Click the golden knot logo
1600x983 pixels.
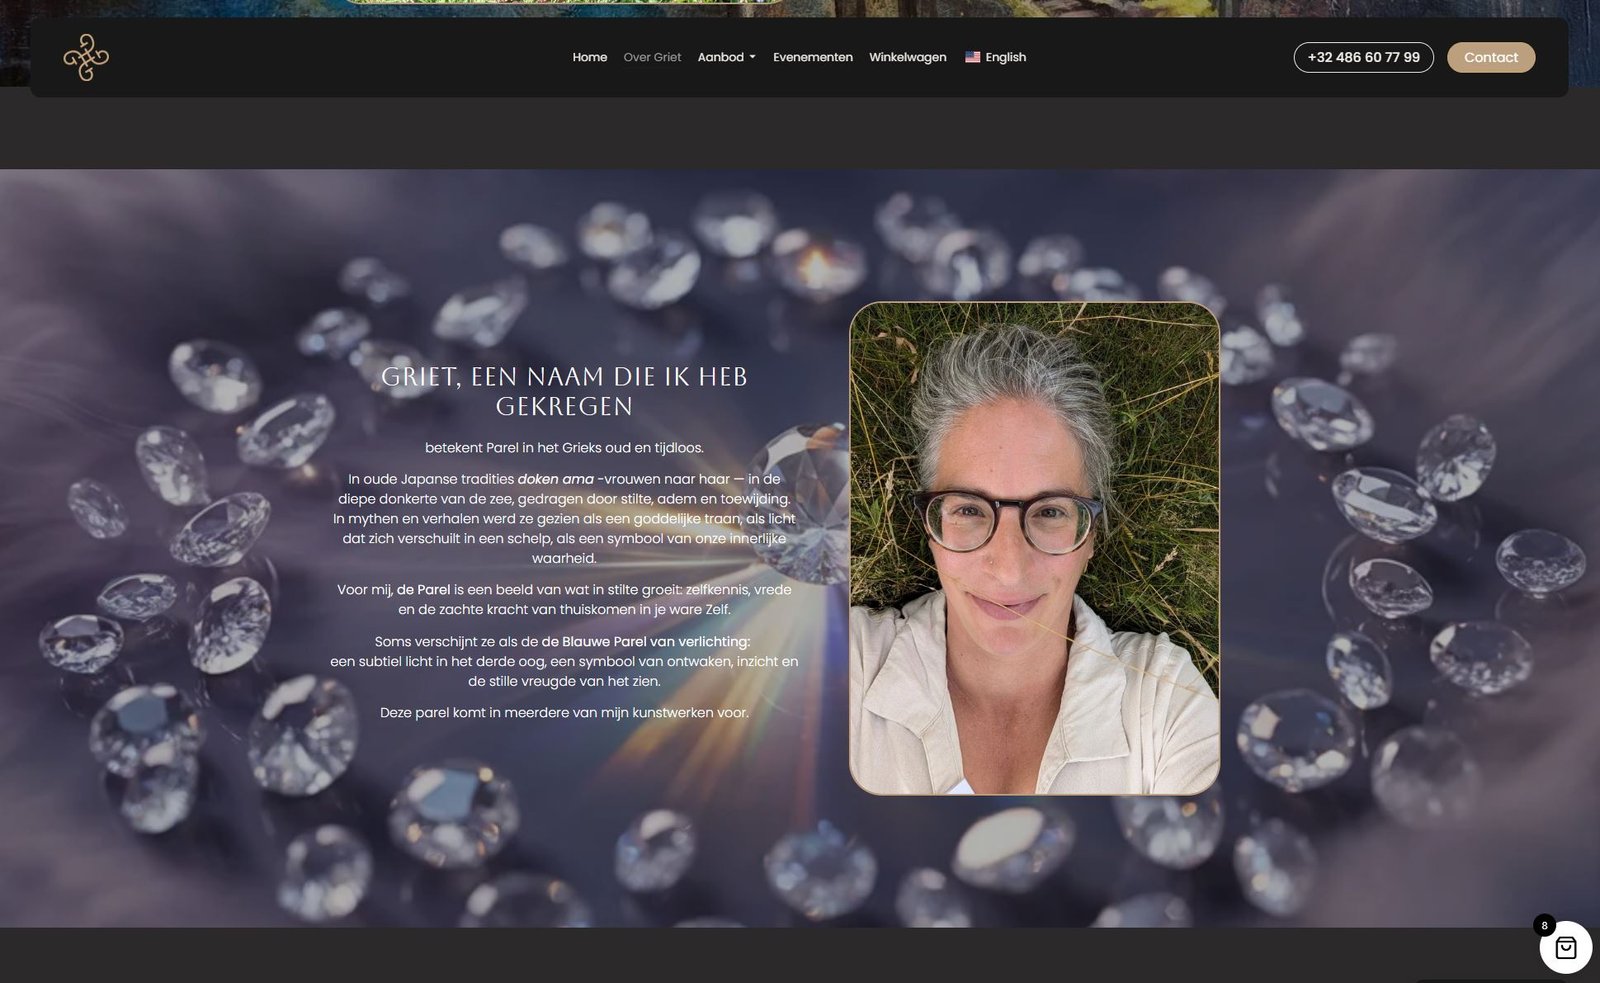coord(86,57)
